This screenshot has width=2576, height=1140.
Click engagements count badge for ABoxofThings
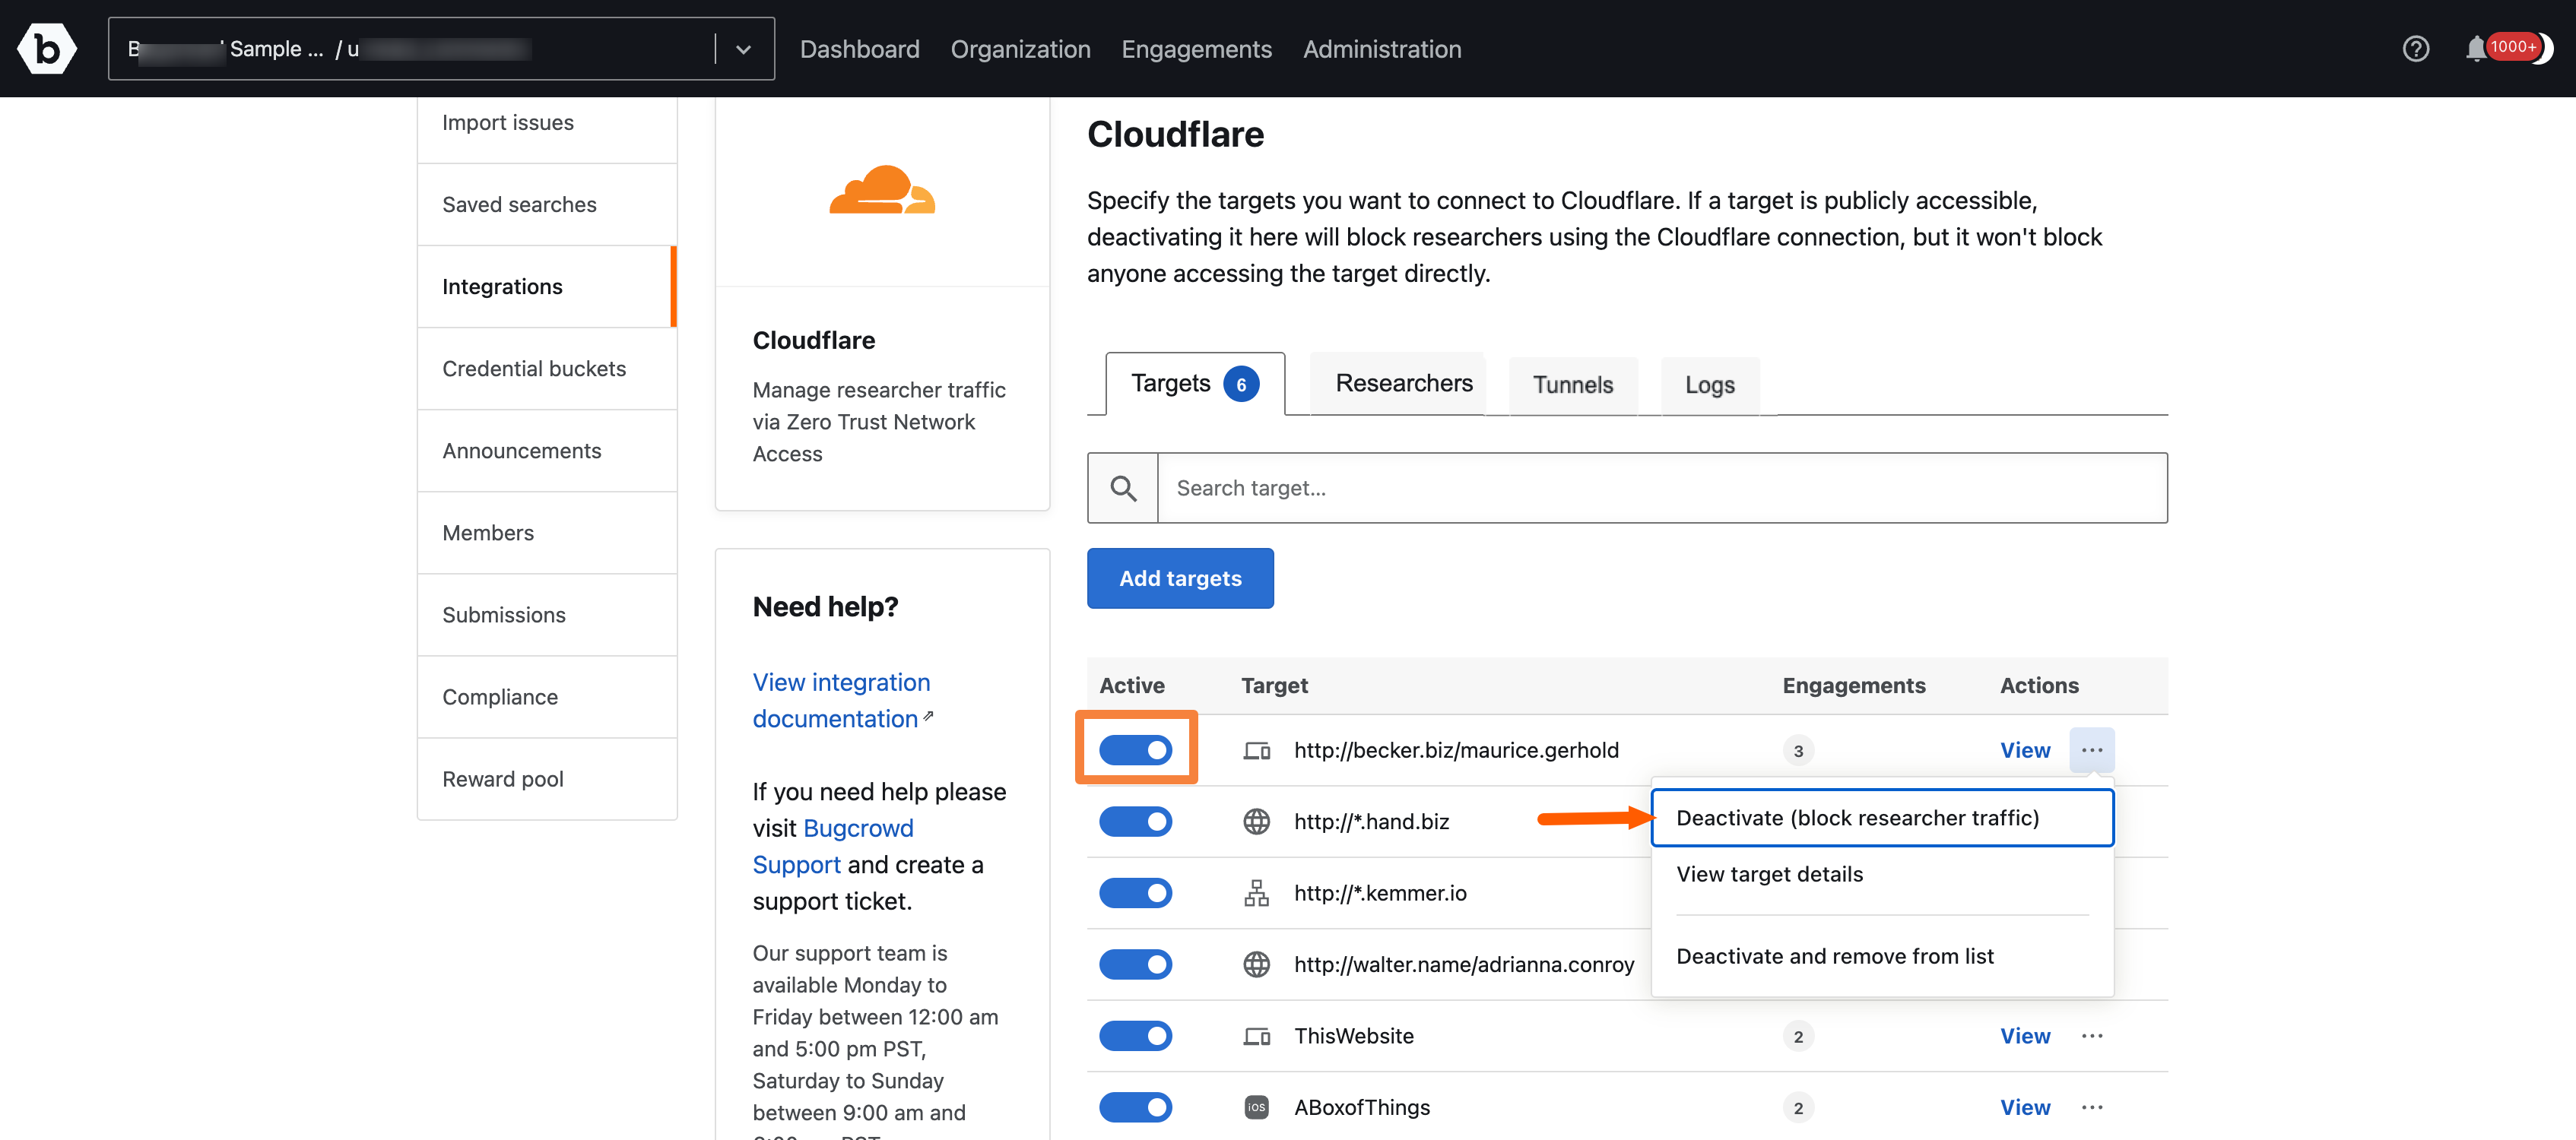coord(1797,1107)
